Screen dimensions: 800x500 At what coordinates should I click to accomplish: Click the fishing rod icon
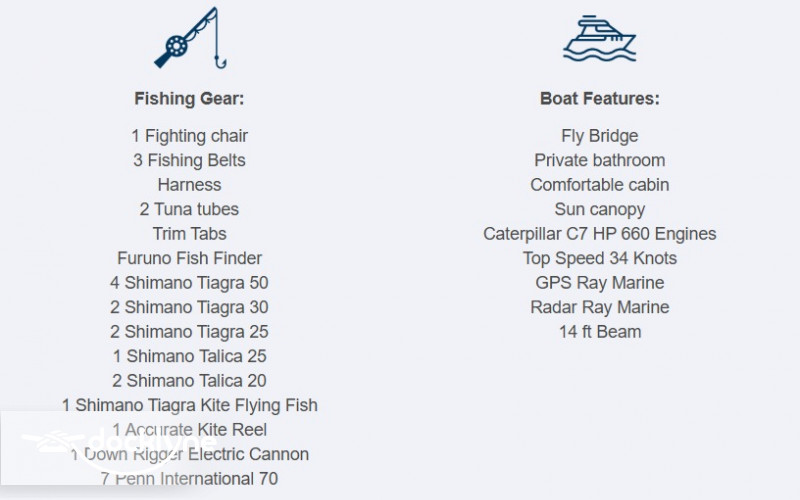[x=187, y=39]
